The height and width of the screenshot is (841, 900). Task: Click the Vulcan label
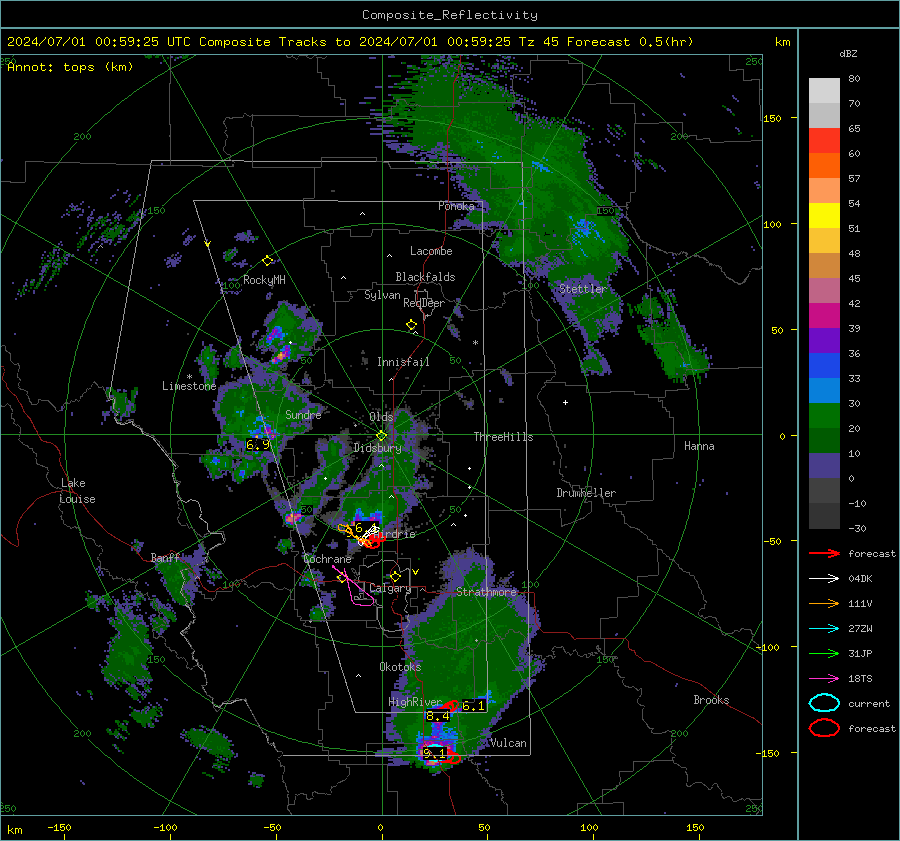click(x=508, y=743)
